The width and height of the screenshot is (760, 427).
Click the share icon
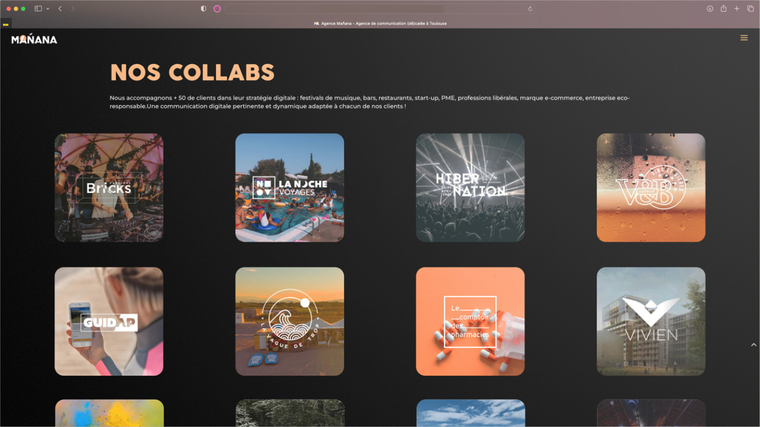(x=723, y=8)
